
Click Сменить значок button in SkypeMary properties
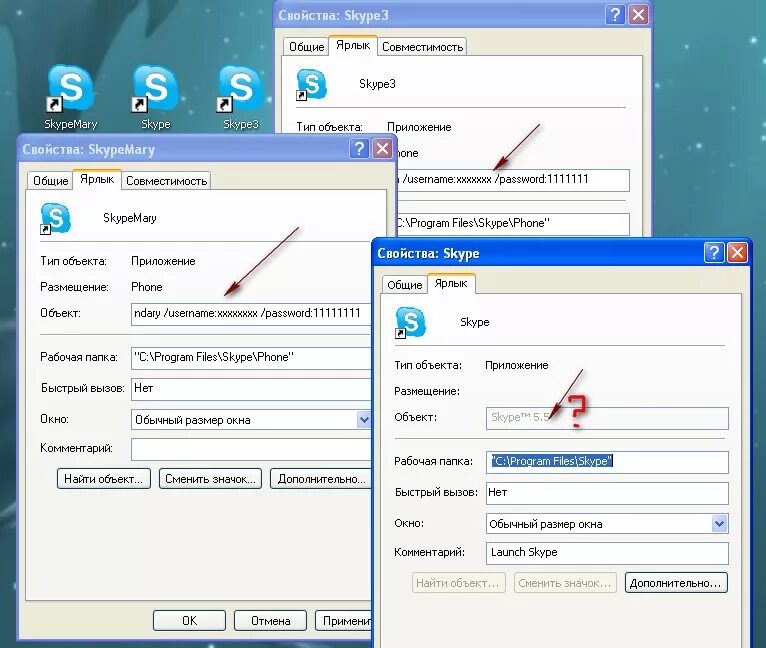210,479
